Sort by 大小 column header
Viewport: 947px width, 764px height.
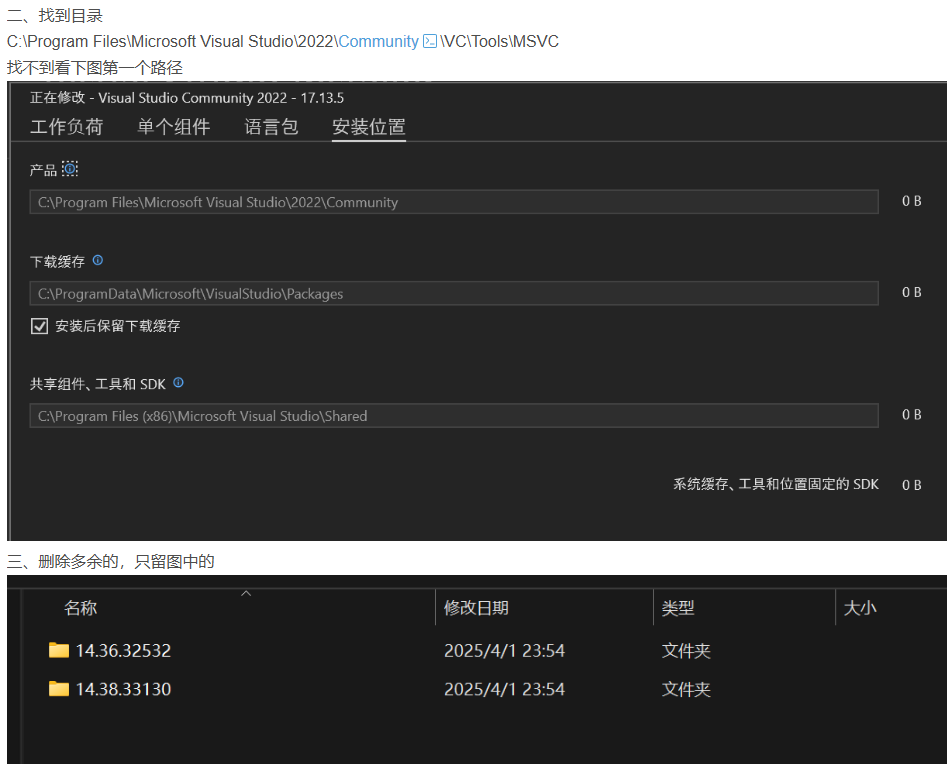tap(859, 608)
